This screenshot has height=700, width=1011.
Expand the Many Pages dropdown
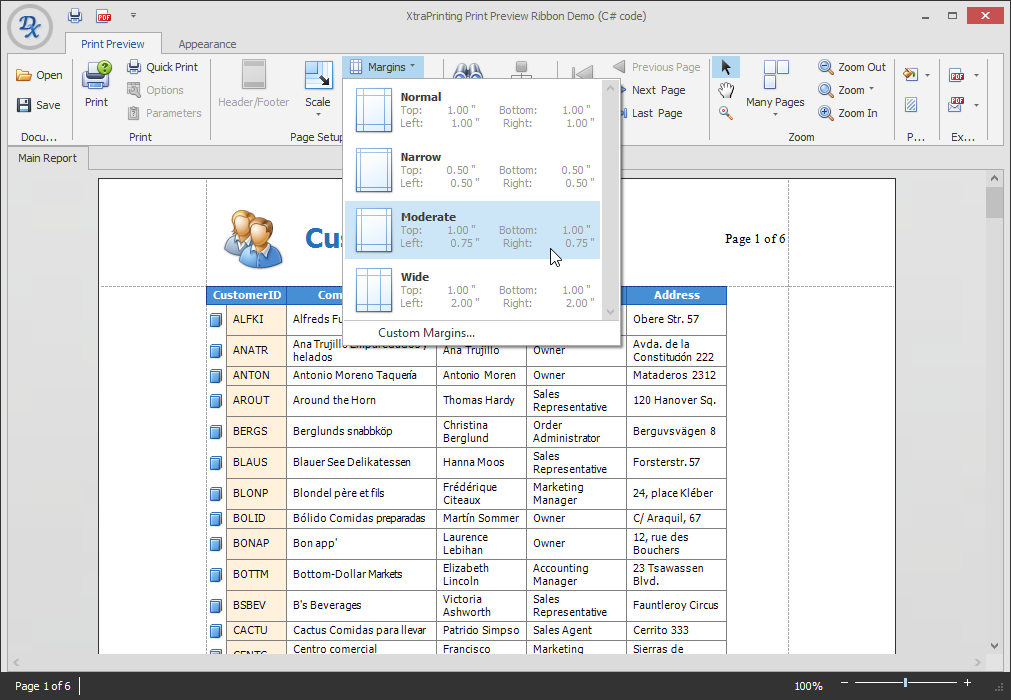coord(775,102)
